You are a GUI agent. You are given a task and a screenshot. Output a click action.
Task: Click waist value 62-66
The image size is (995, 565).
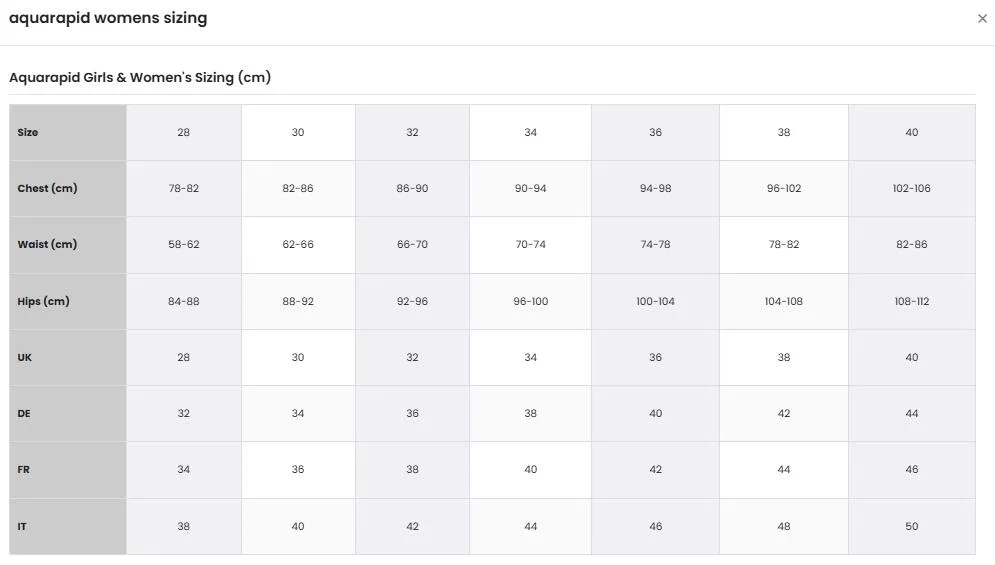tap(298, 244)
